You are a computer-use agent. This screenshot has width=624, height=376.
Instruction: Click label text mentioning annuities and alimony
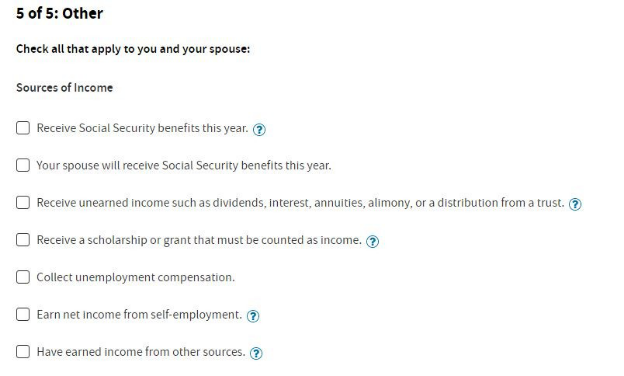click(300, 203)
